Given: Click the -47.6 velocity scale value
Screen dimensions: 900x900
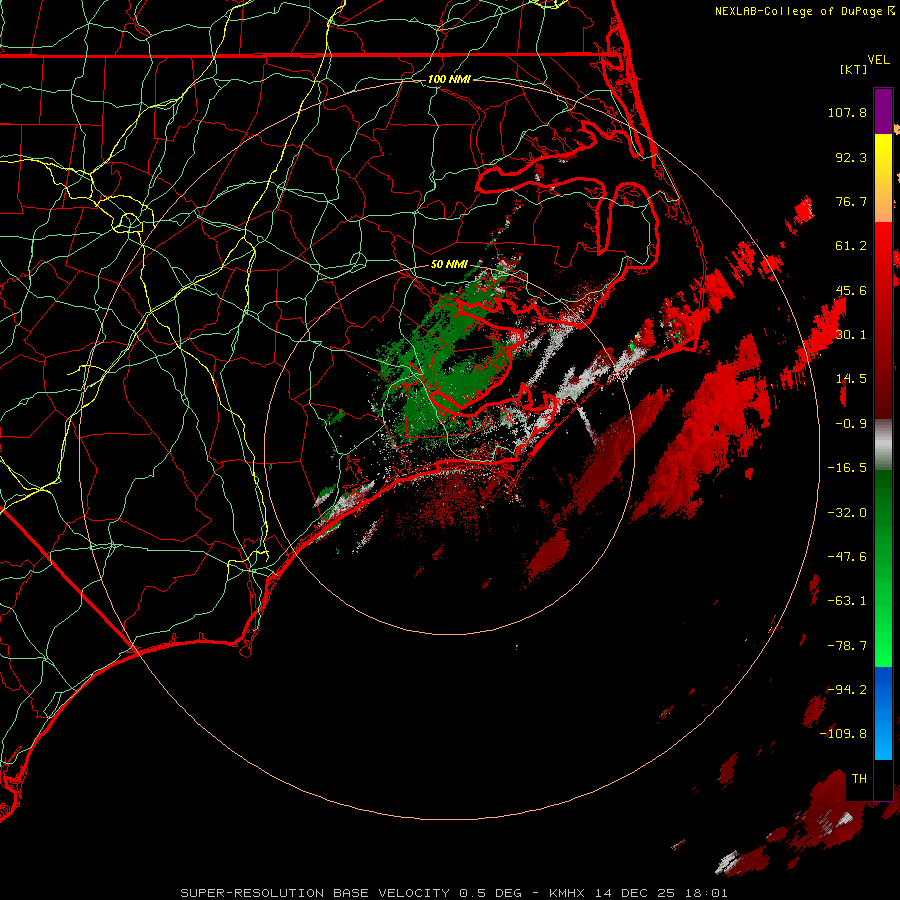Looking at the screenshot, I should click(x=847, y=557).
